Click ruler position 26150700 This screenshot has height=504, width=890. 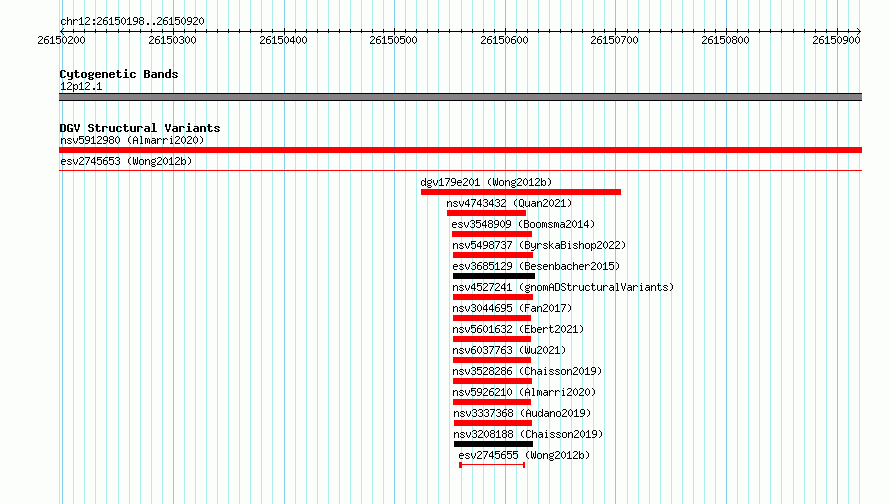tap(614, 40)
